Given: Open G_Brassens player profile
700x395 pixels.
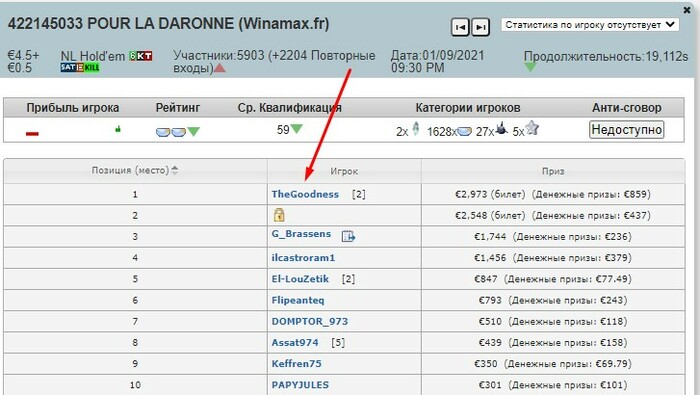Looking at the screenshot, I should coord(301,234).
